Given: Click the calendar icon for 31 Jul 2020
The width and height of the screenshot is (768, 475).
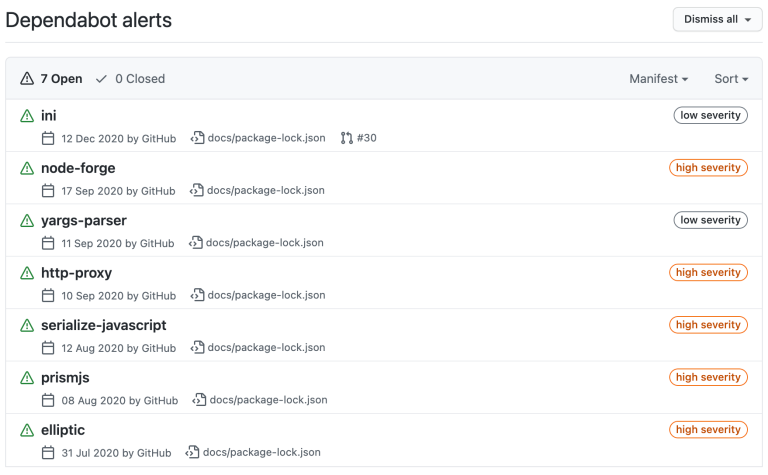Looking at the screenshot, I should pos(48,452).
